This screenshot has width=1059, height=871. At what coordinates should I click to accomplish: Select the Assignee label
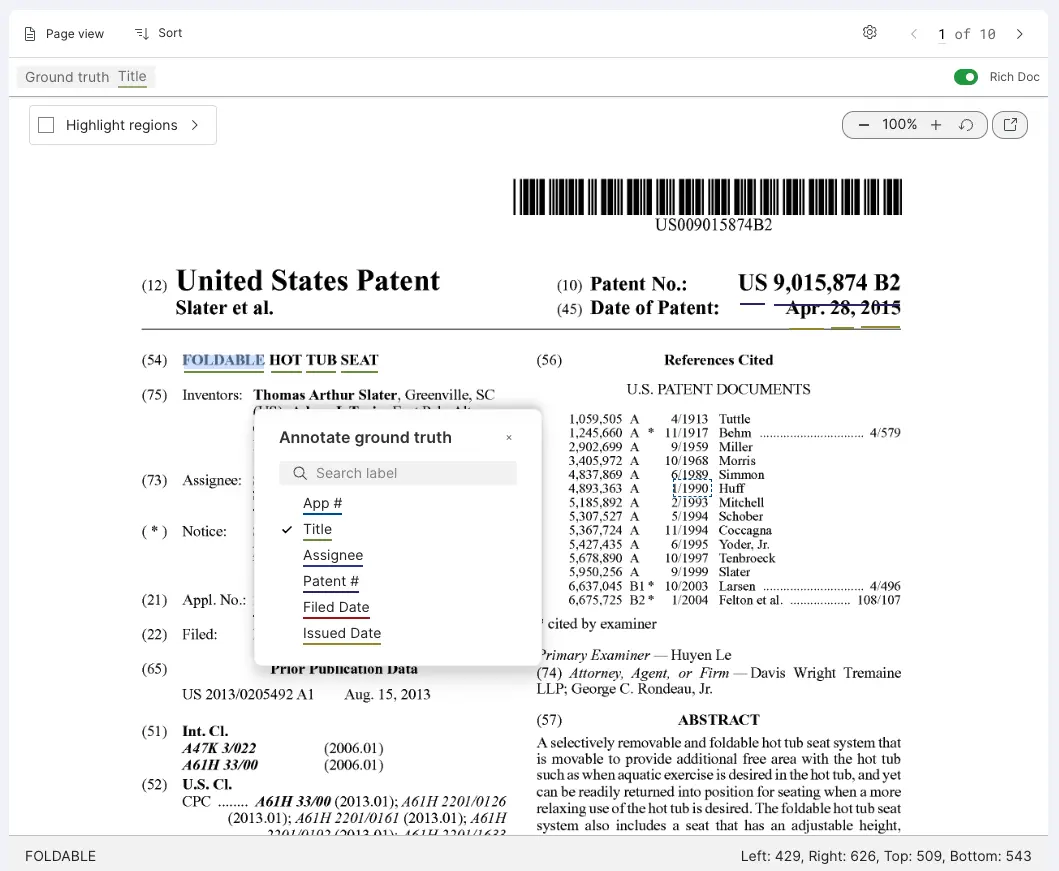(333, 555)
